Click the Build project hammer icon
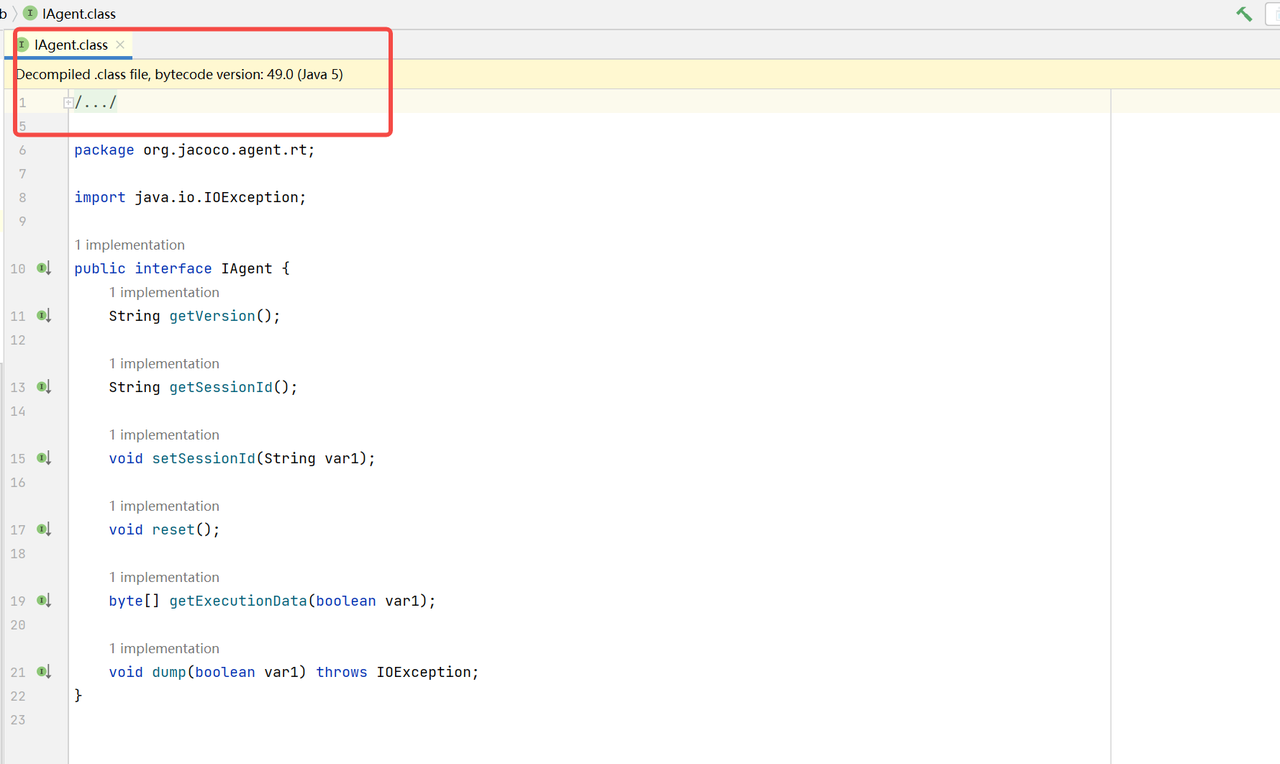This screenshot has height=764, width=1280. pos(1244,14)
